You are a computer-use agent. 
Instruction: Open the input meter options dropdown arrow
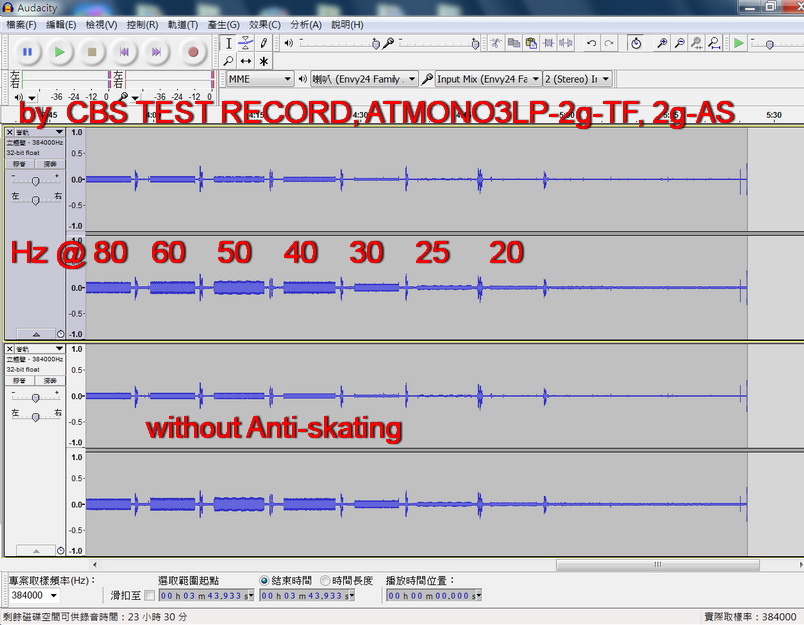[x=135, y=97]
